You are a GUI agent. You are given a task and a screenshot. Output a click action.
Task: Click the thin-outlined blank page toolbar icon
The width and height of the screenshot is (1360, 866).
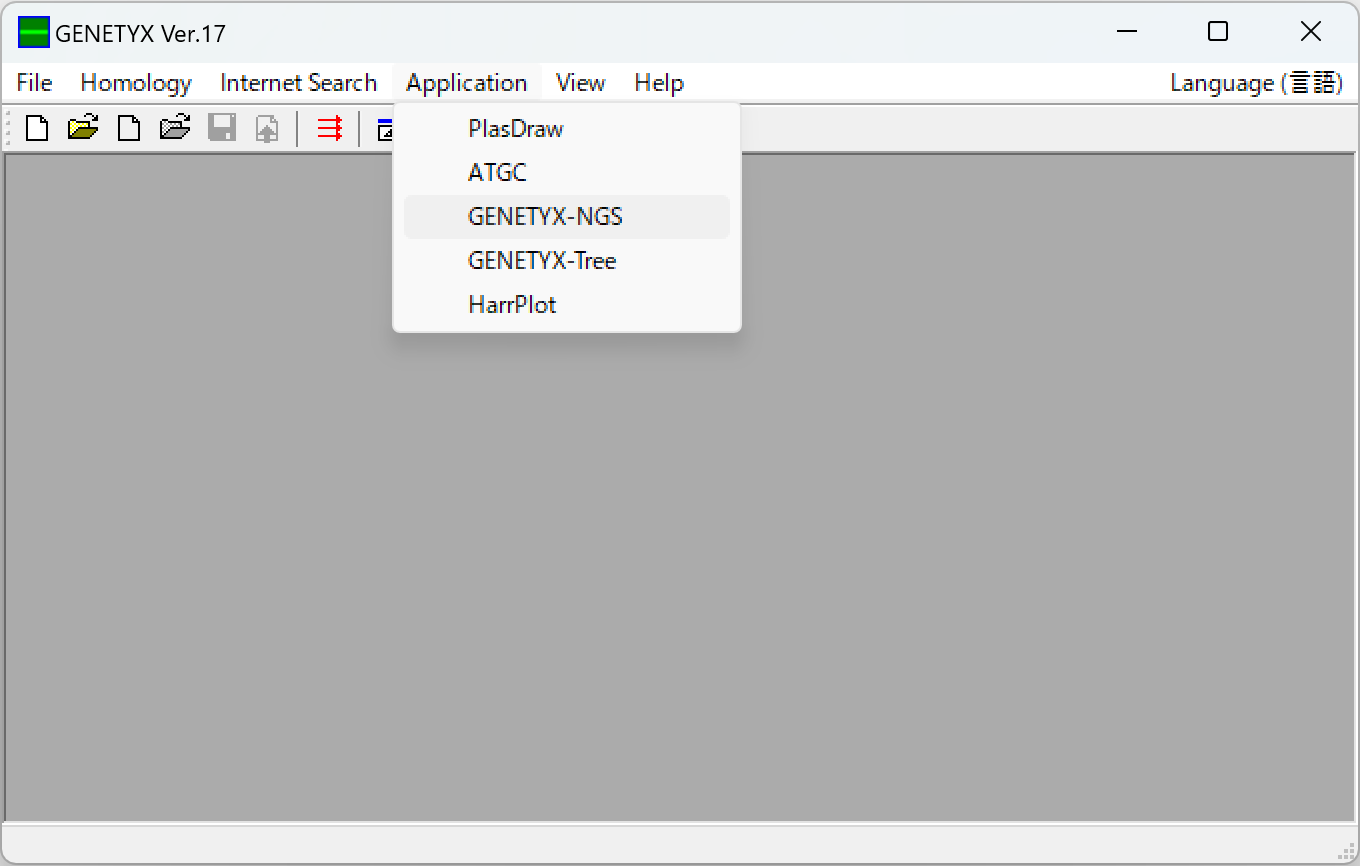click(x=129, y=128)
